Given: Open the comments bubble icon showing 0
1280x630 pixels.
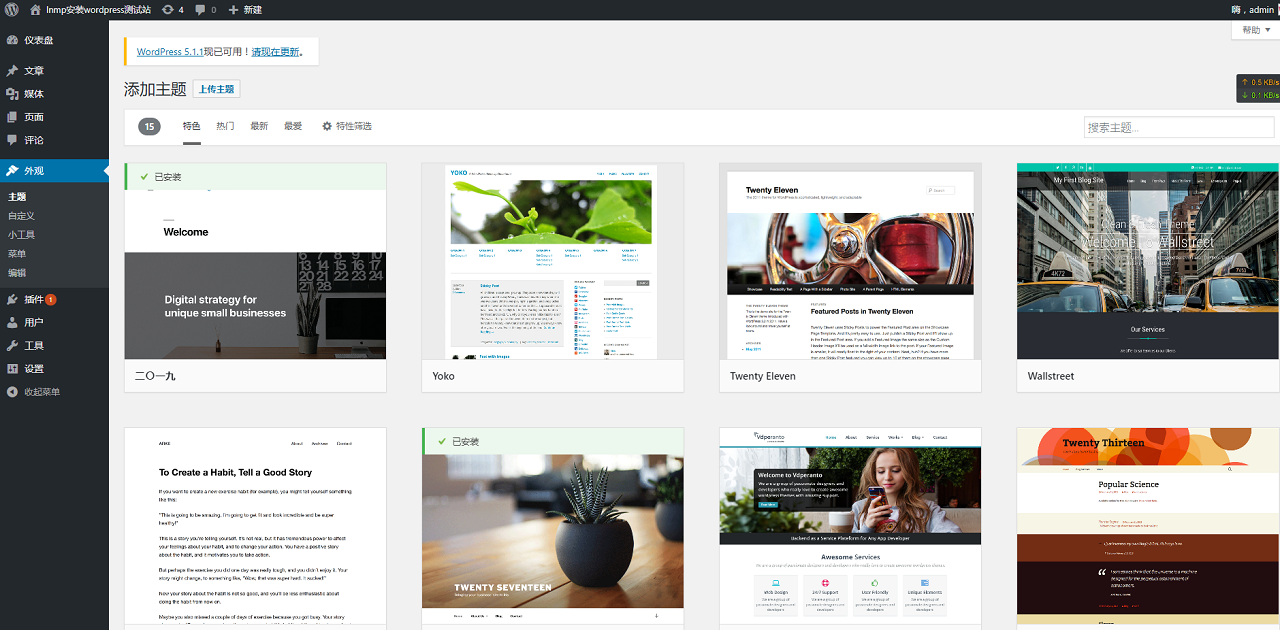Looking at the screenshot, I should point(200,10).
